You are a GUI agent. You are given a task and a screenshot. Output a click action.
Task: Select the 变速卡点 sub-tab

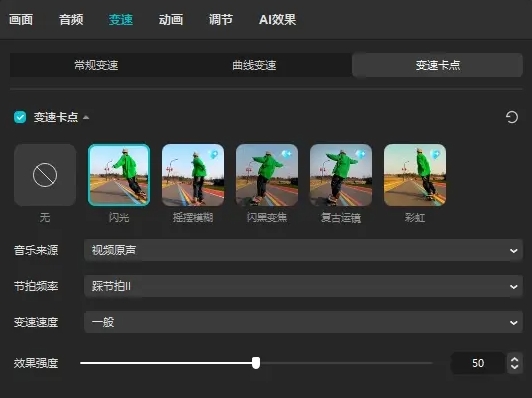click(438, 65)
